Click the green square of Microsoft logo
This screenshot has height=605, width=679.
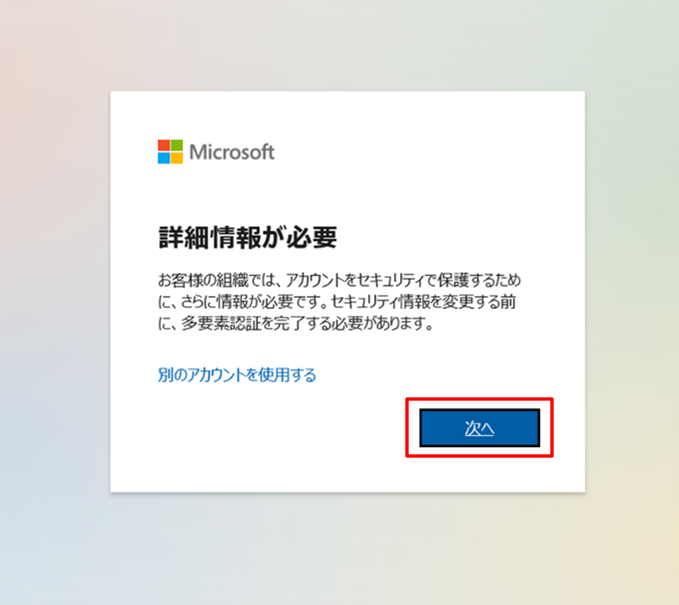pyautogui.click(x=177, y=145)
